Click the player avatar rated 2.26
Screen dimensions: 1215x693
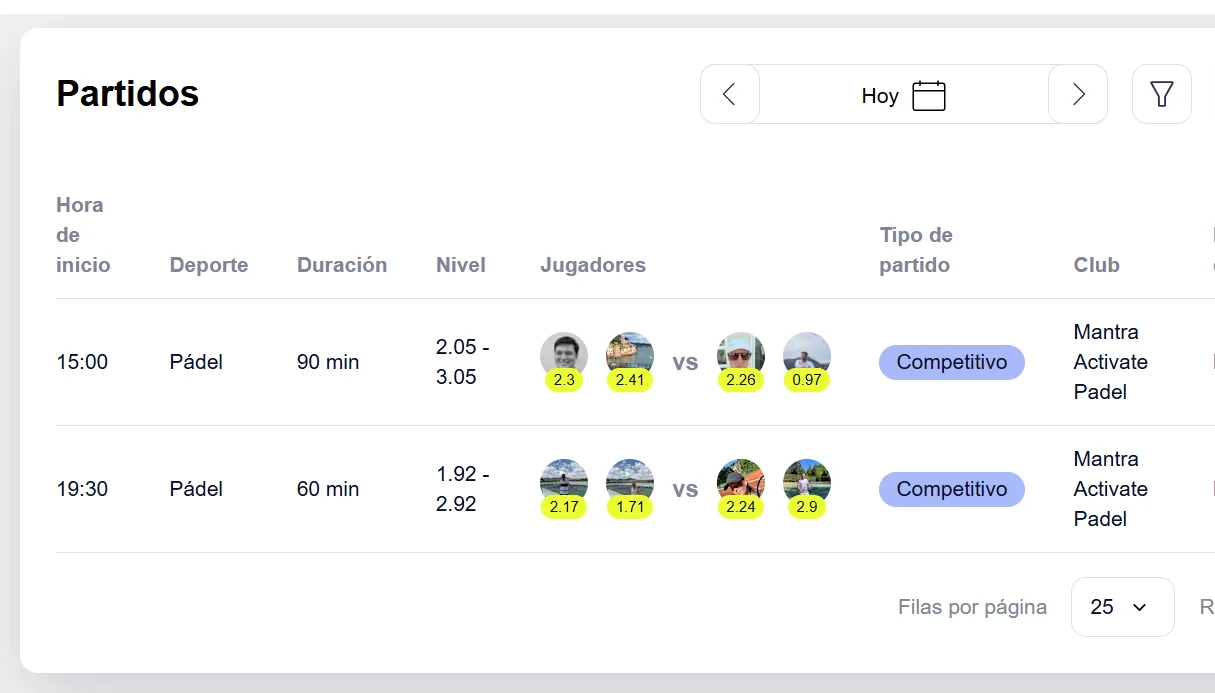click(x=741, y=356)
